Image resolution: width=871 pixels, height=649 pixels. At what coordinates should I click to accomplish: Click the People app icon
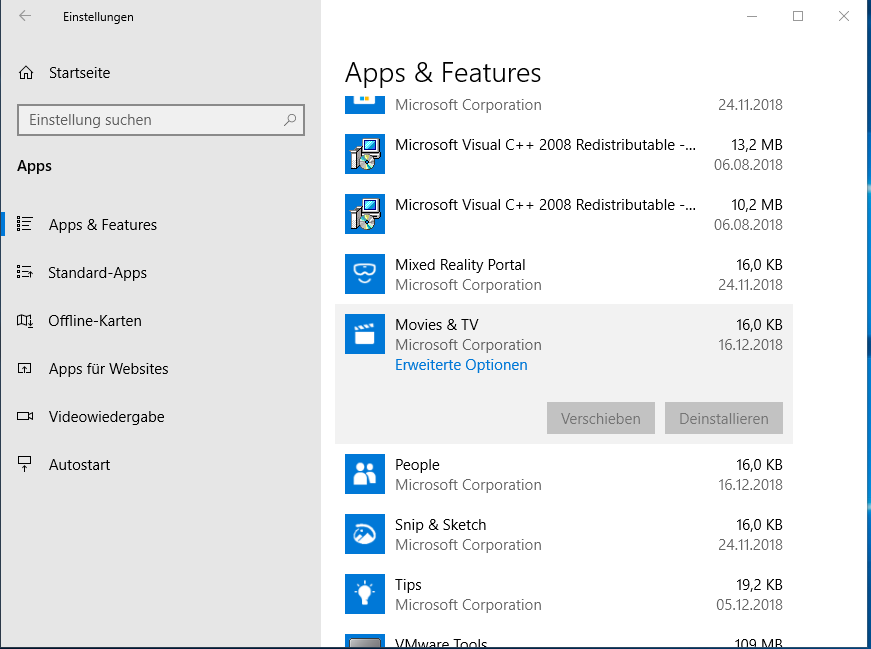click(x=364, y=474)
